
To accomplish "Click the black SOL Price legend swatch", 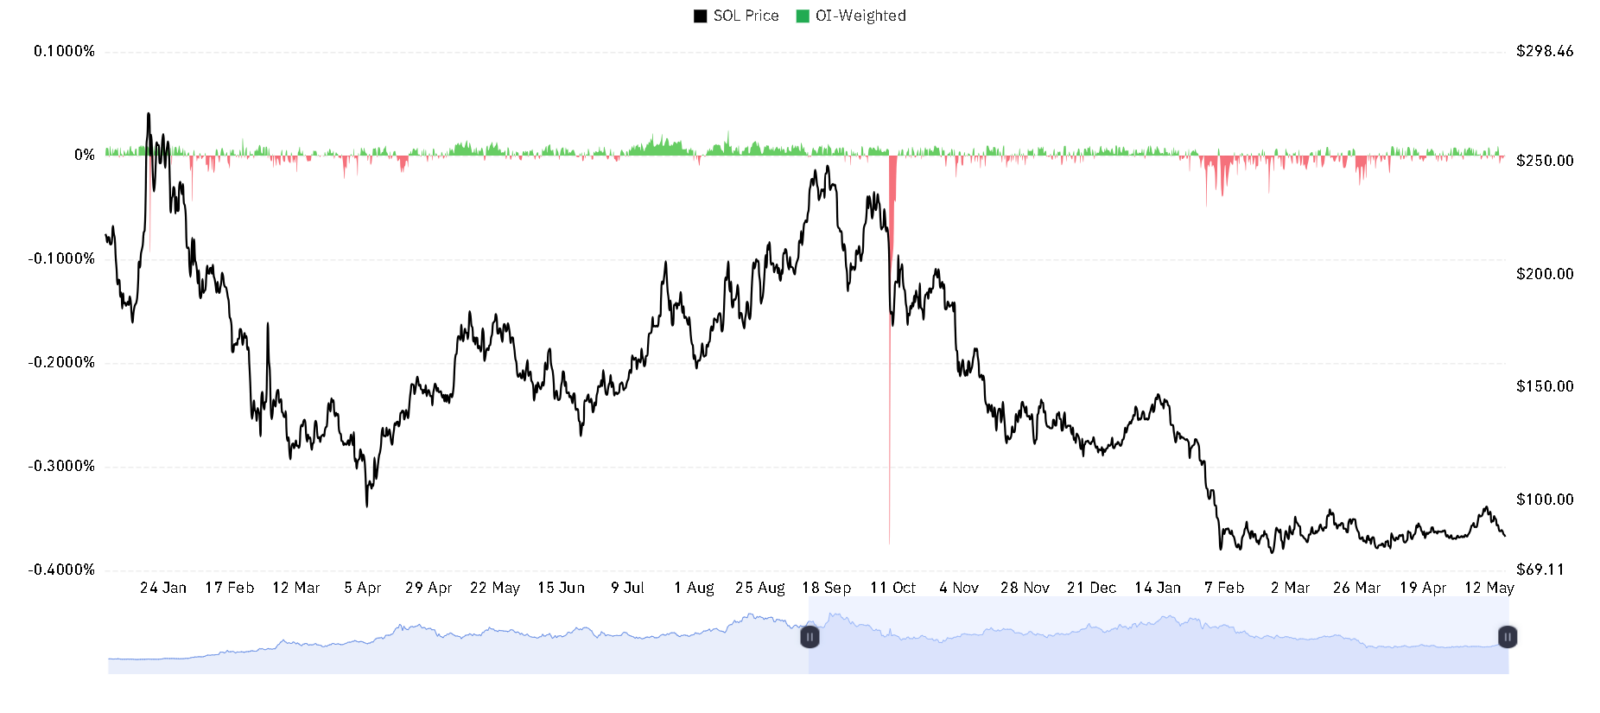I will click(x=700, y=16).
